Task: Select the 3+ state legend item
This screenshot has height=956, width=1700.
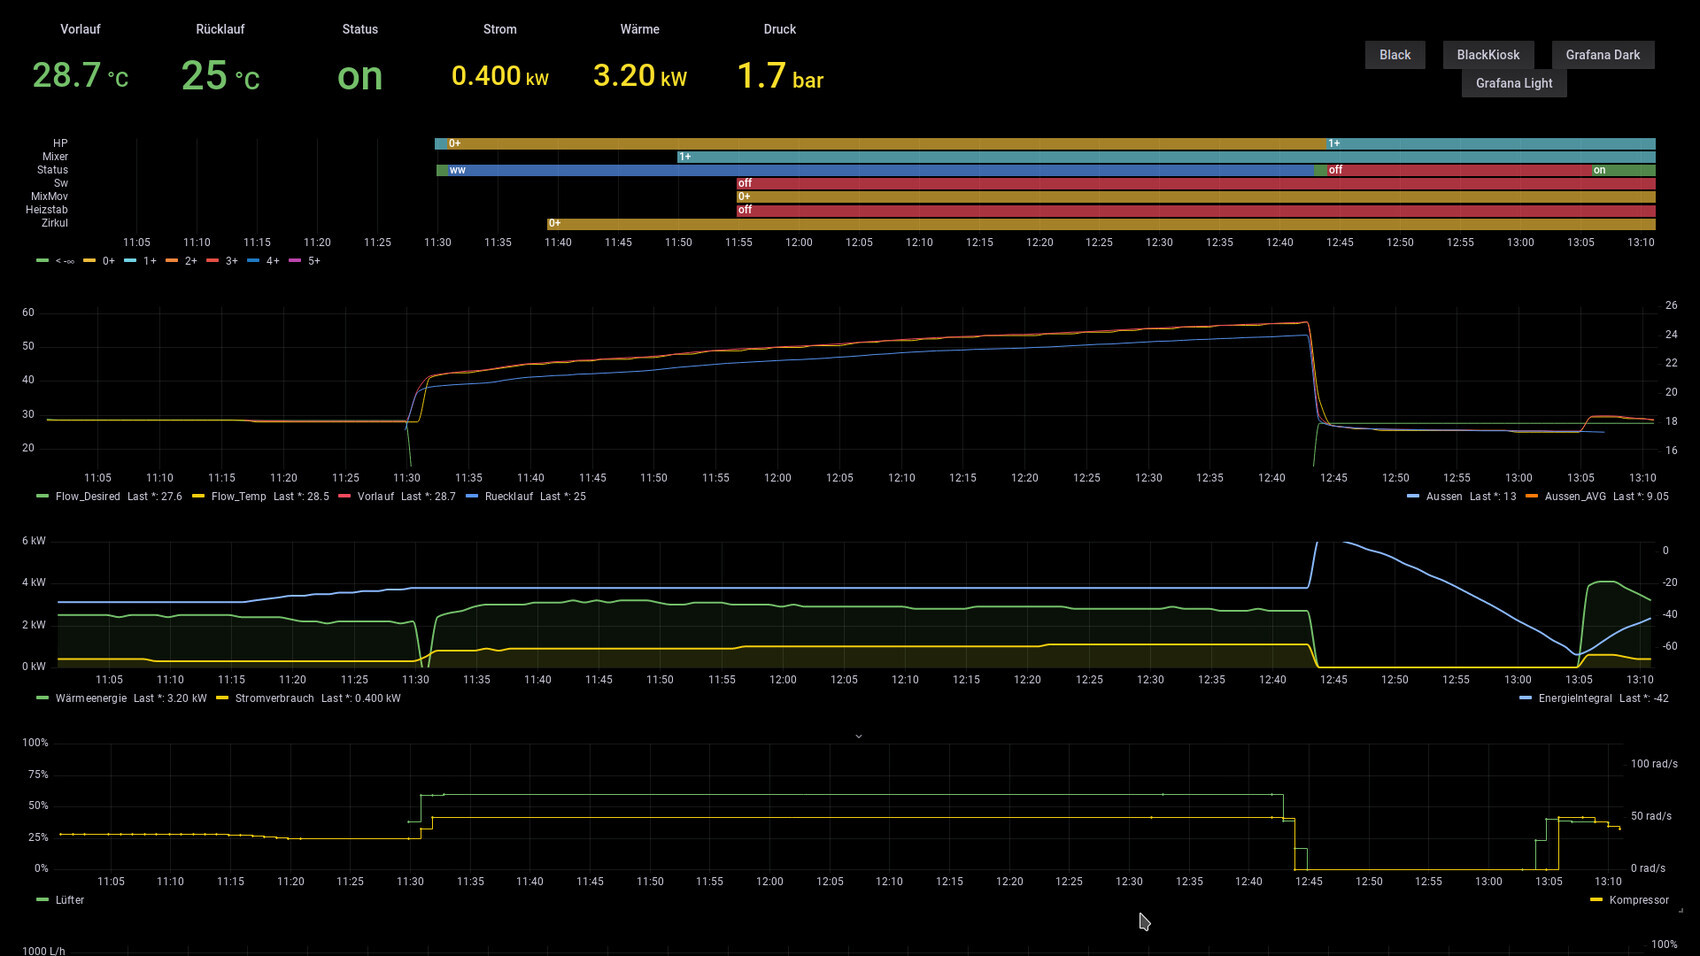Action: click(231, 261)
